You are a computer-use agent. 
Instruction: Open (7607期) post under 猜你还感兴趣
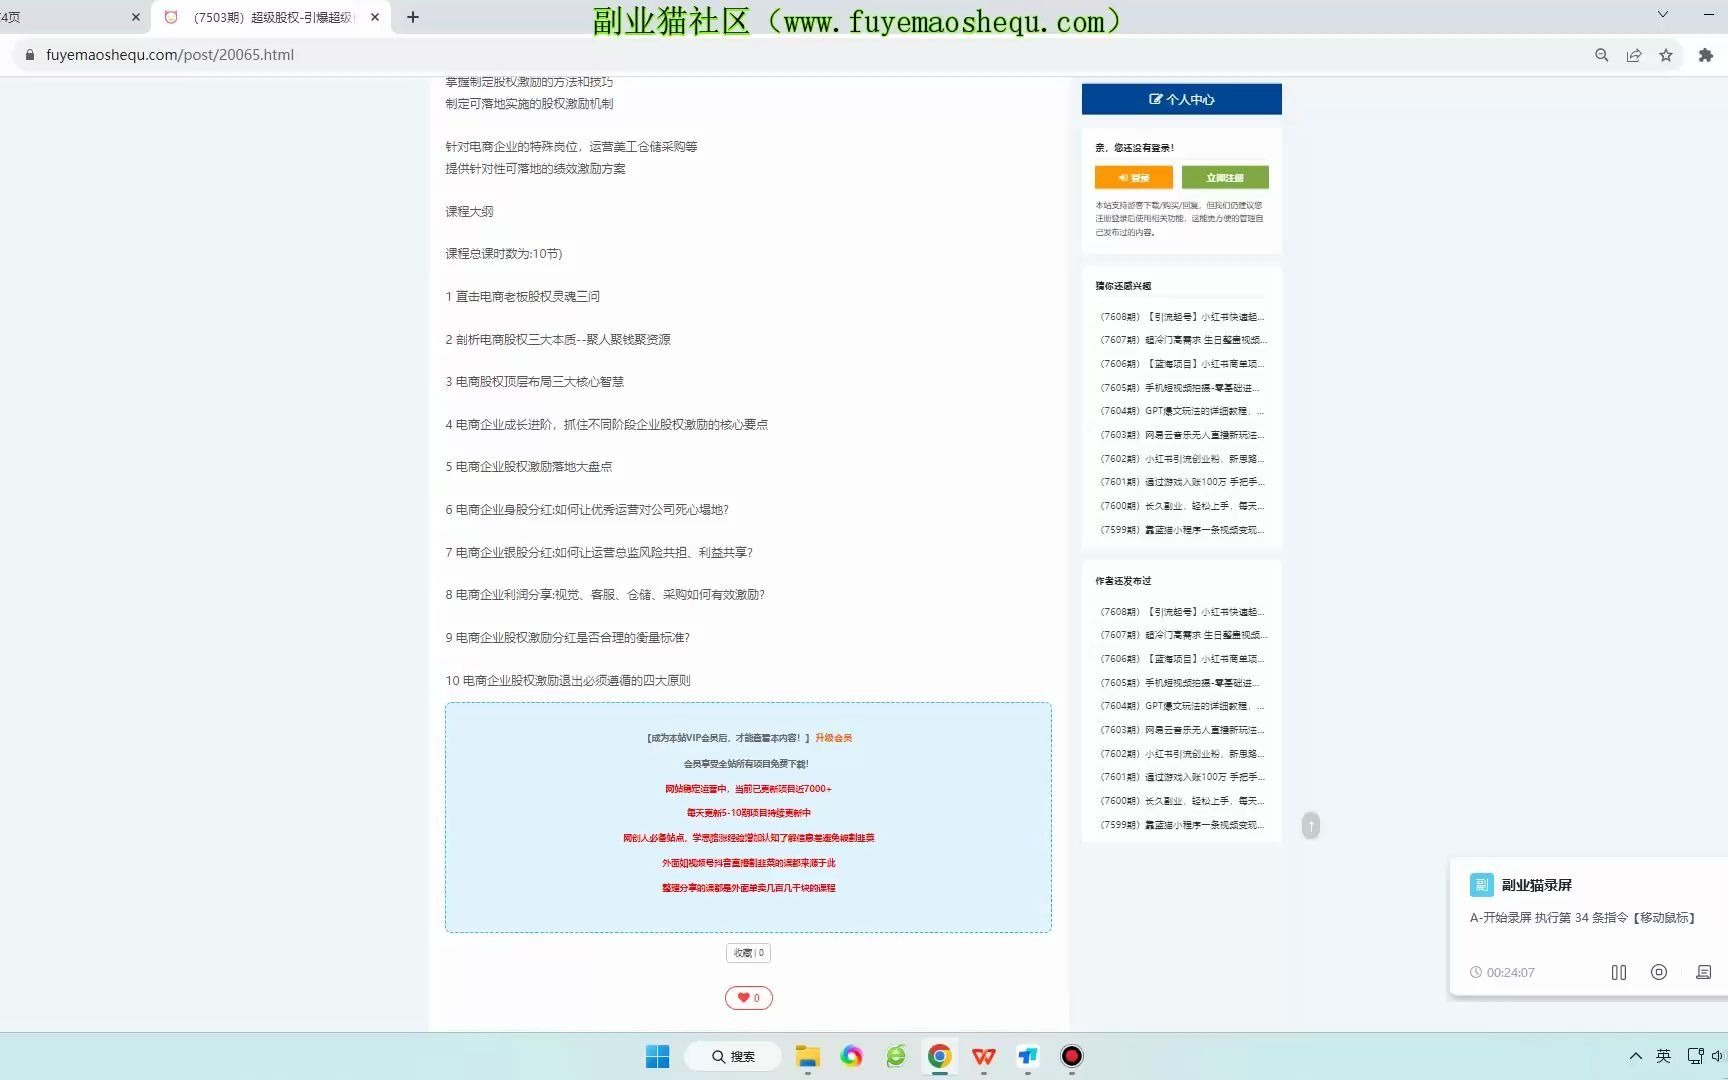click(1182, 340)
